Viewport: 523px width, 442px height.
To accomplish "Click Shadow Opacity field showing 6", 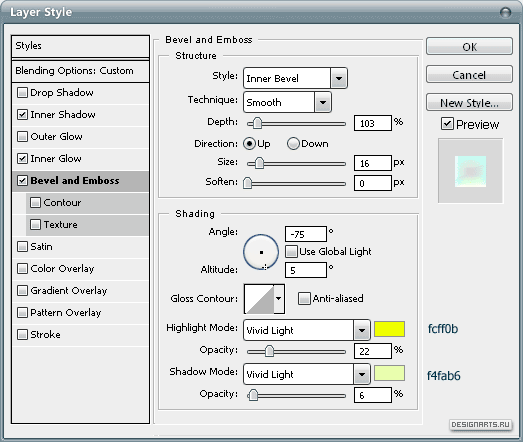I will pos(373,395).
